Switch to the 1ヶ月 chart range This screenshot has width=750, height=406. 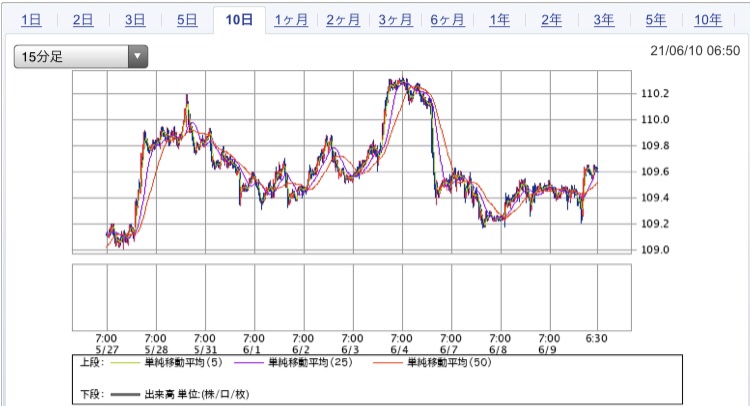coord(291,20)
